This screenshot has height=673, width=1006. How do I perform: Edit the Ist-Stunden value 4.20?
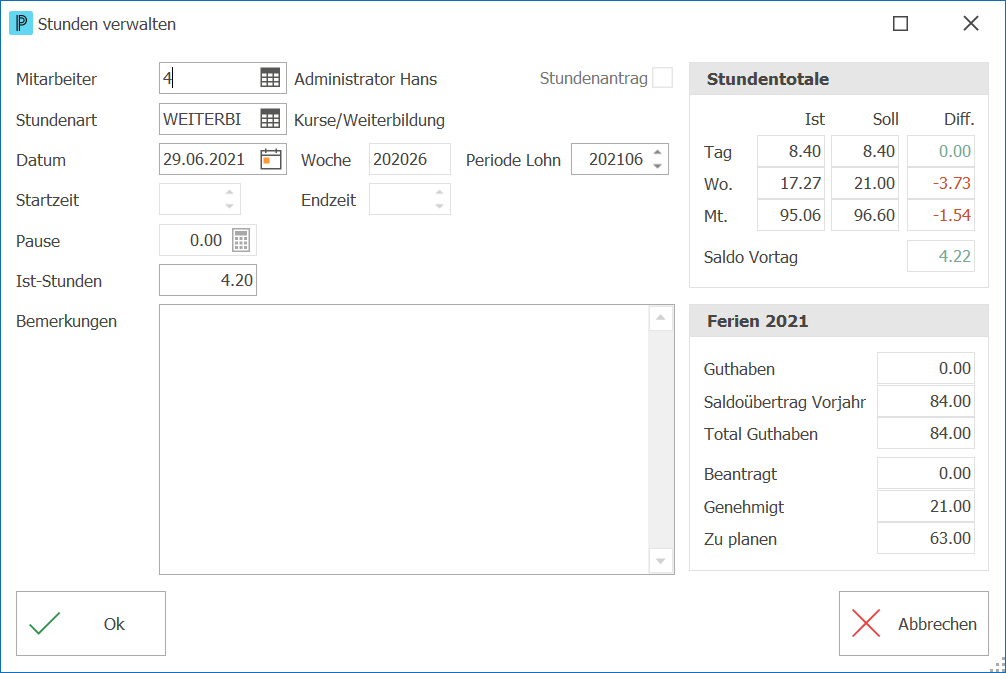pyautogui.click(x=208, y=280)
